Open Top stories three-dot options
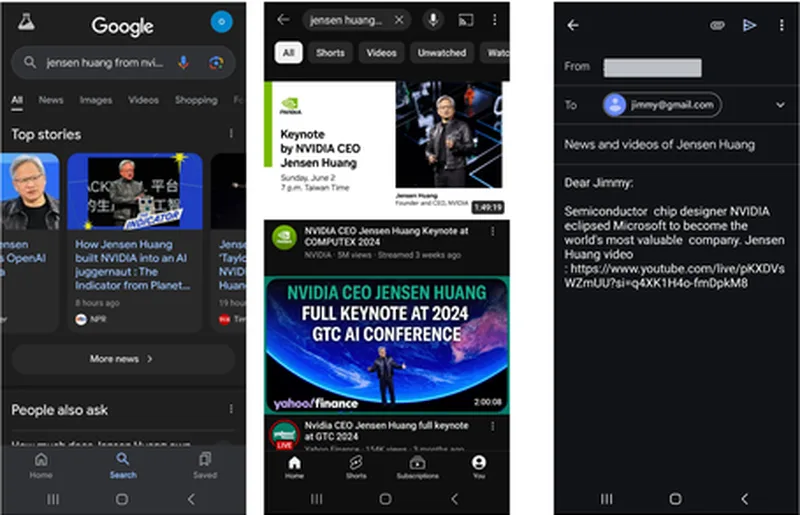 coord(231,133)
